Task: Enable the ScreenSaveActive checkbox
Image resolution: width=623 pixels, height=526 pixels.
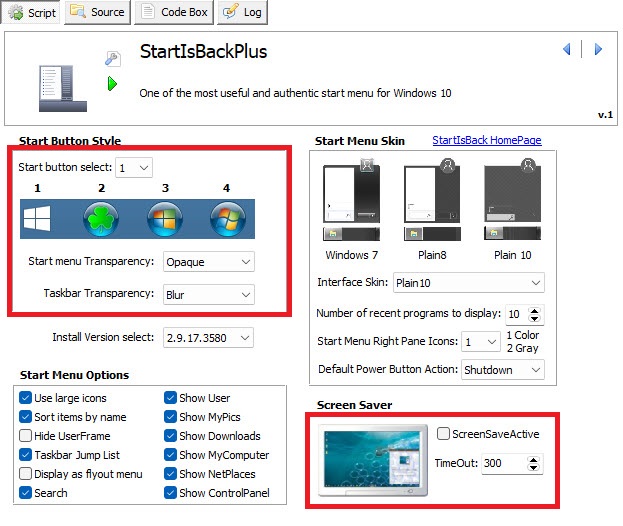Action: [x=443, y=433]
